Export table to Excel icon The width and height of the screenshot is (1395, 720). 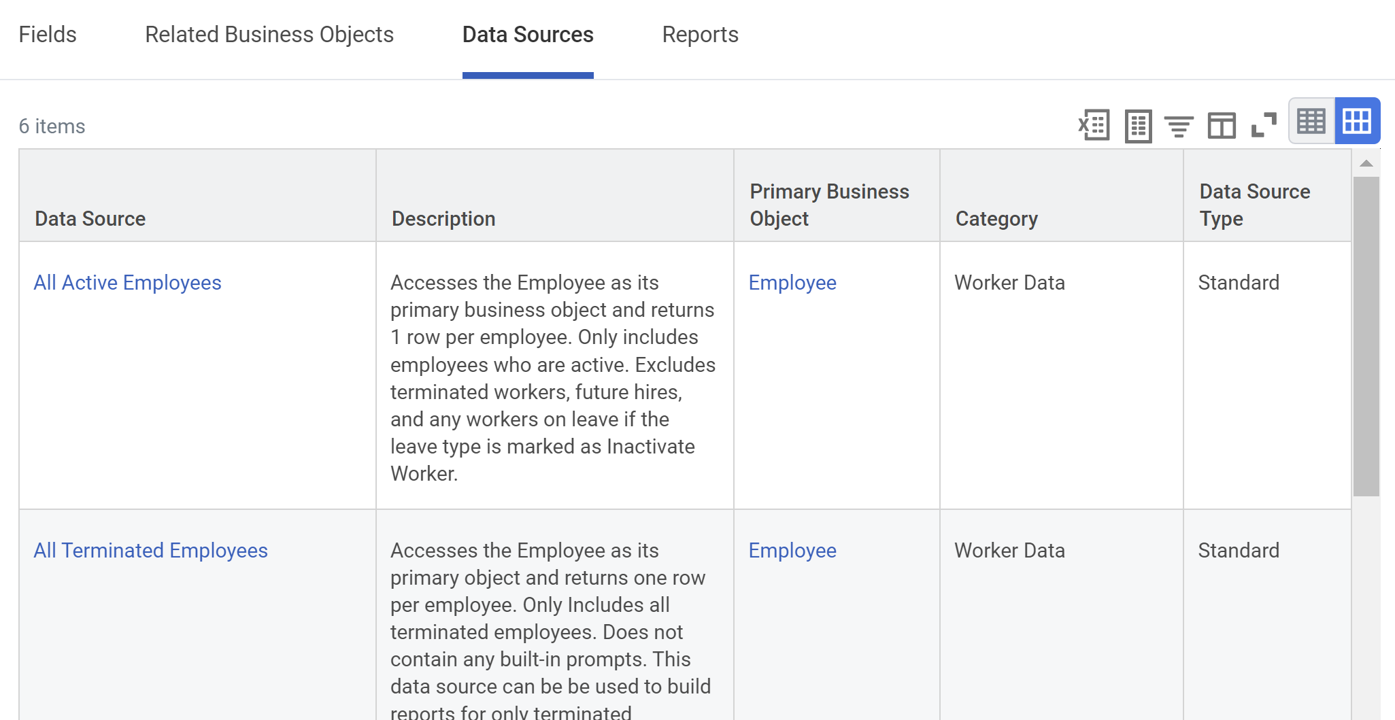[1094, 125]
